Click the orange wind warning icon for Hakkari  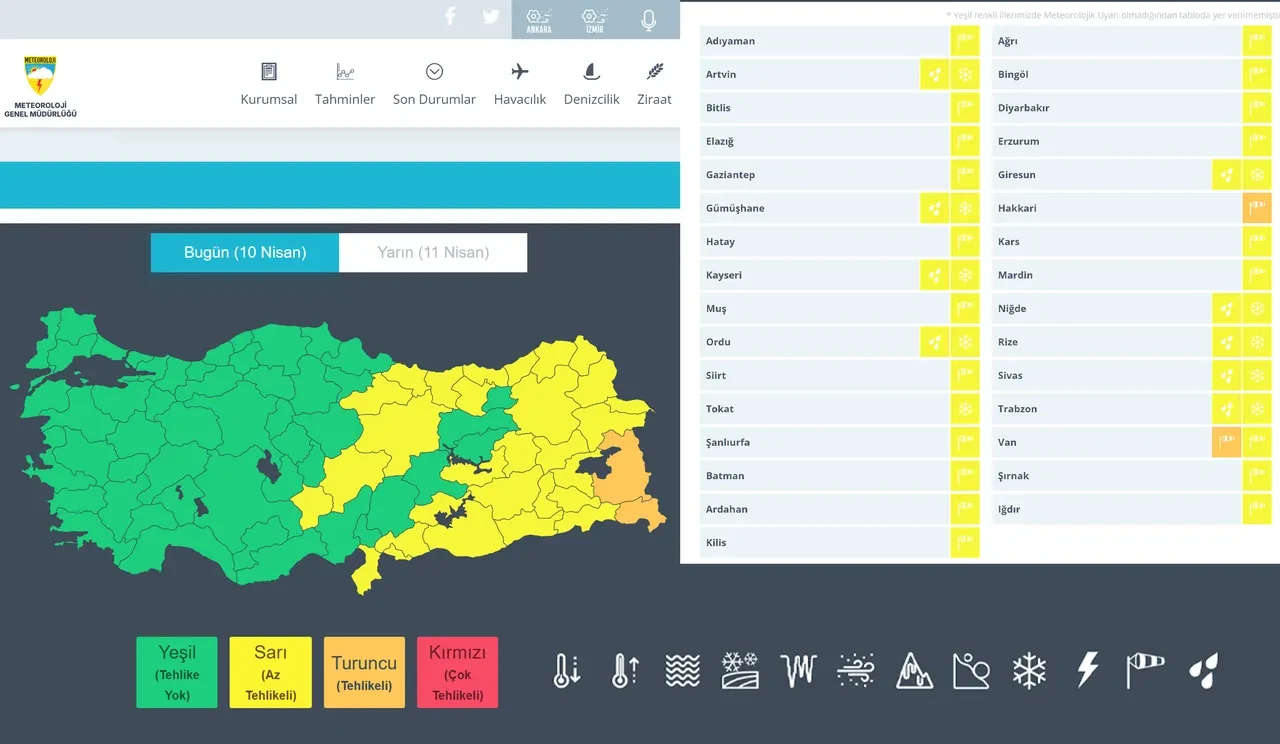click(1257, 208)
